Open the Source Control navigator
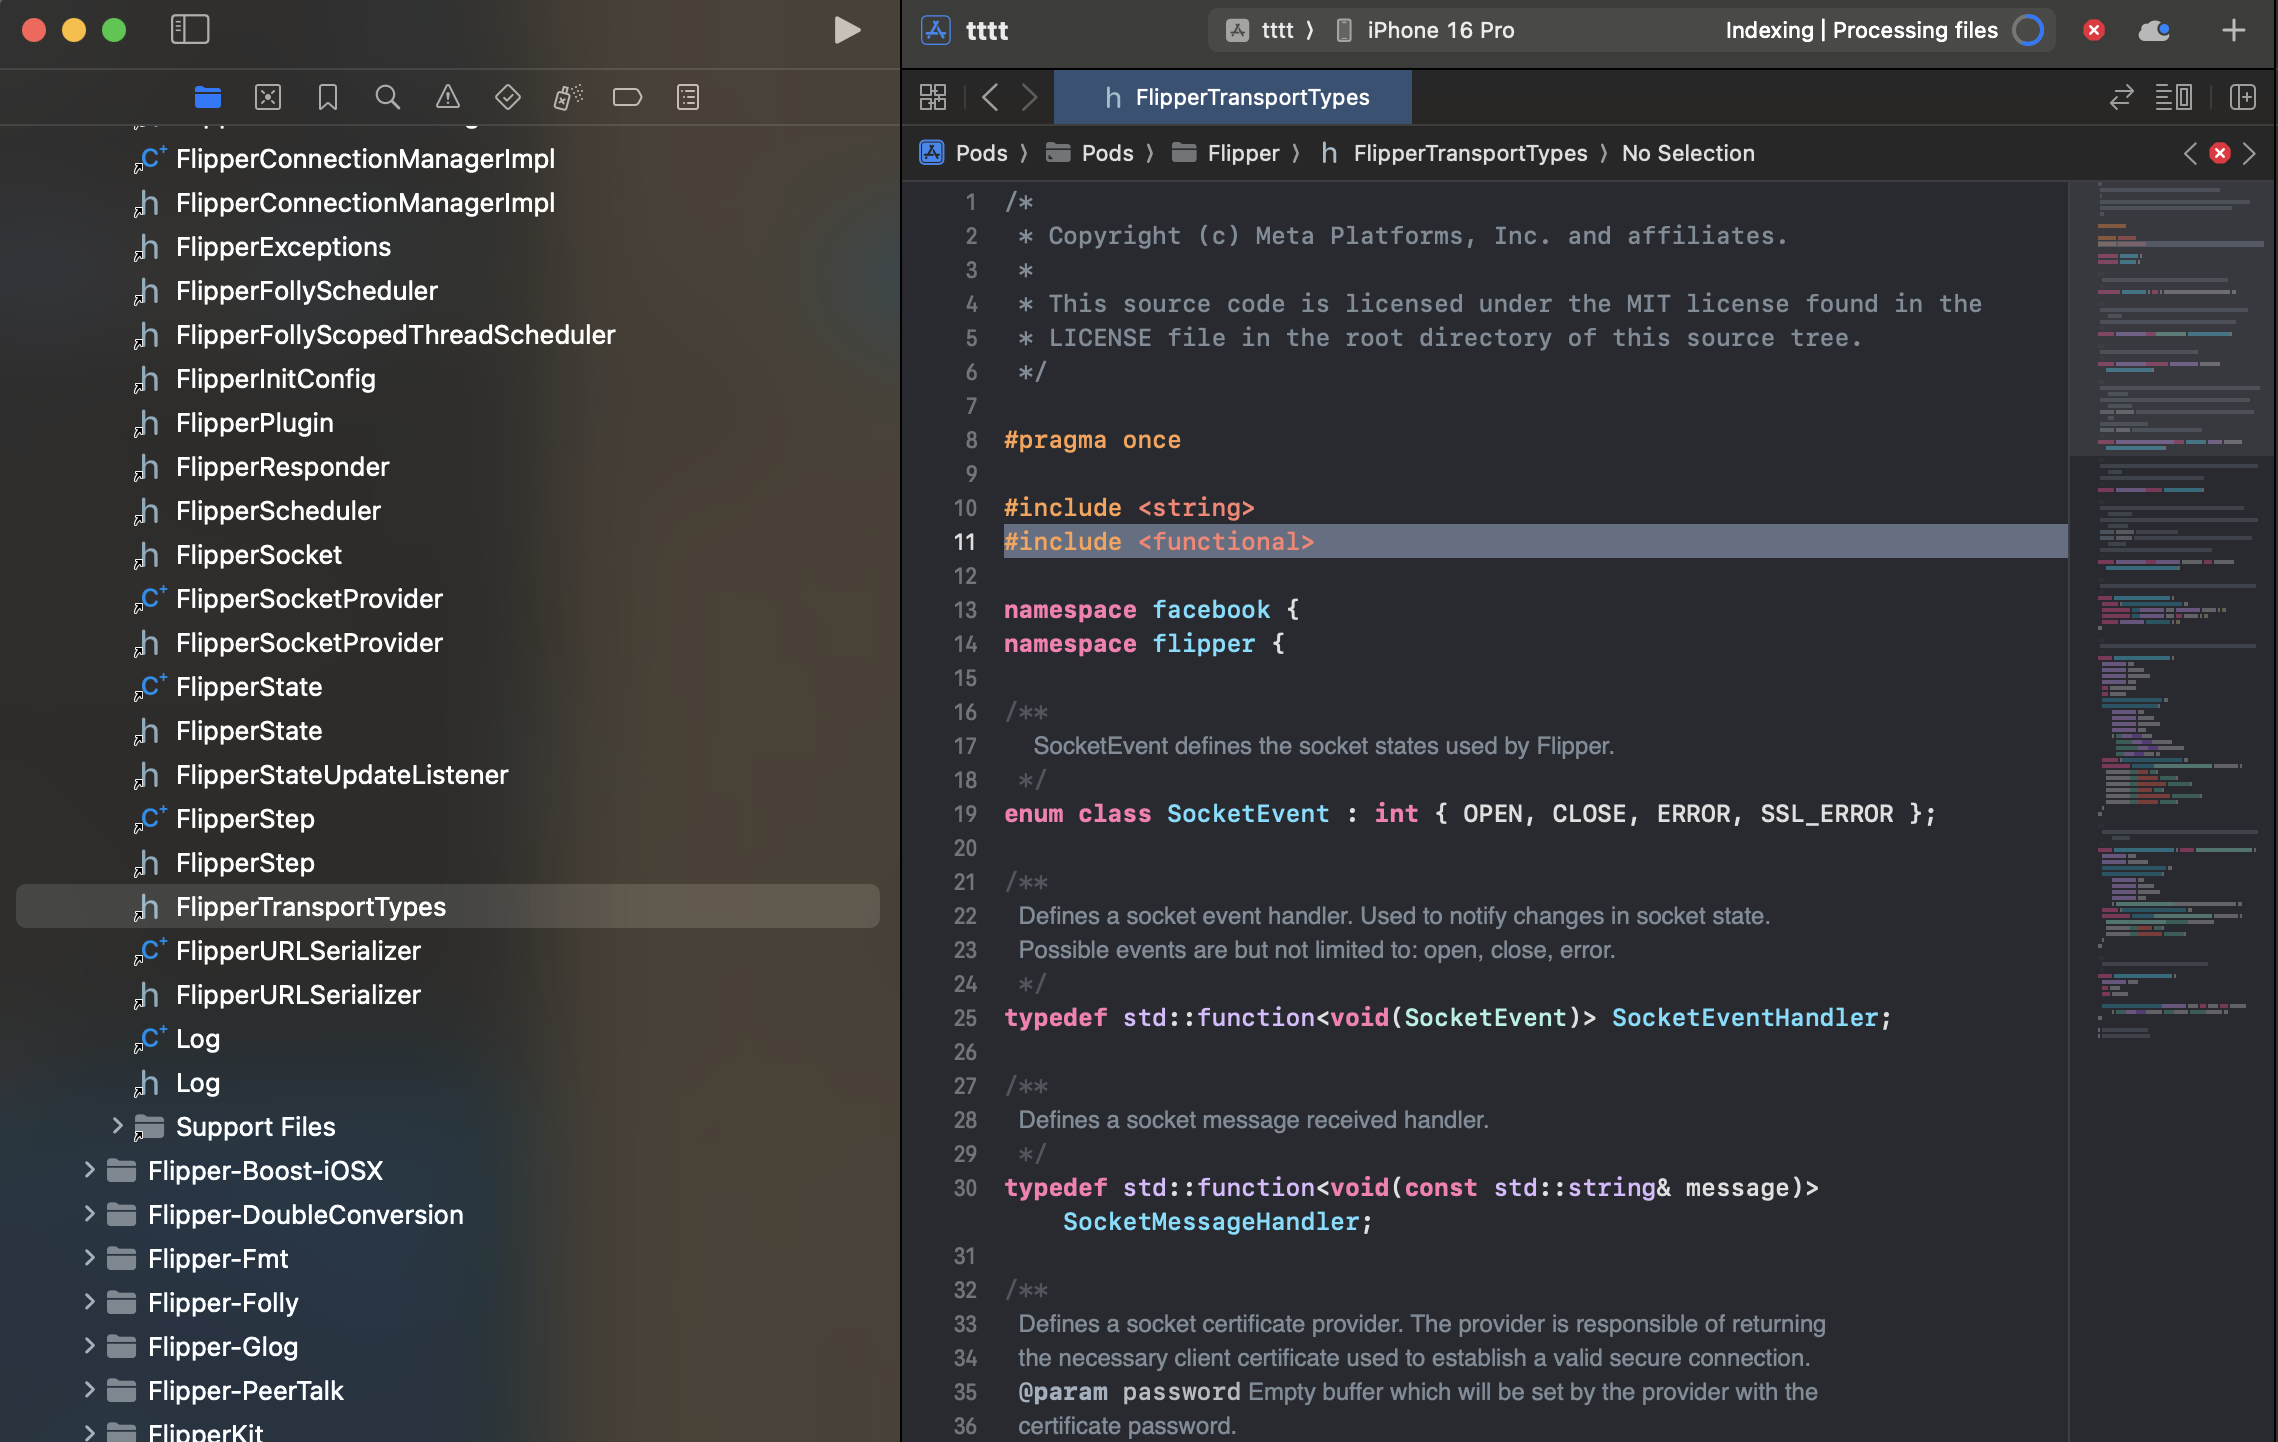This screenshot has height=1442, width=2278. (268, 97)
